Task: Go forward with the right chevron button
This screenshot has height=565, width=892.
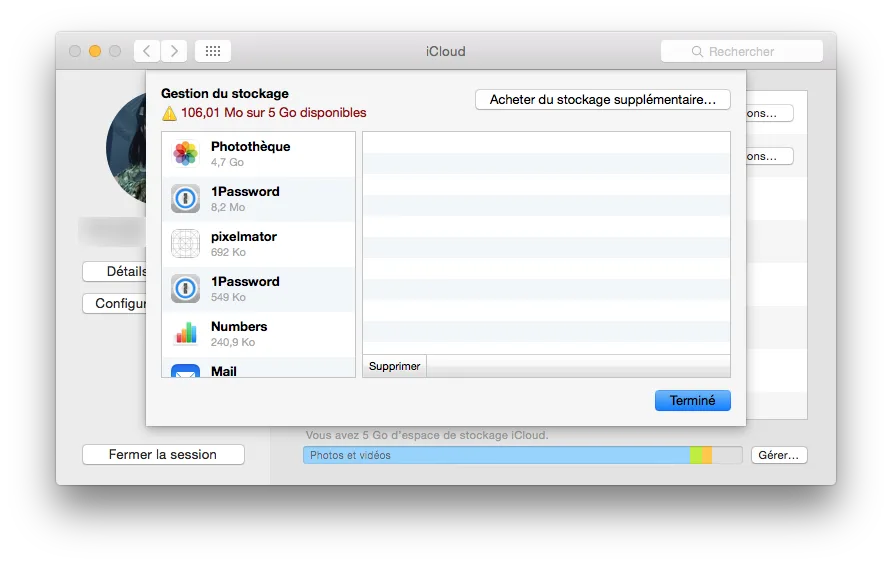Action: [174, 51]
